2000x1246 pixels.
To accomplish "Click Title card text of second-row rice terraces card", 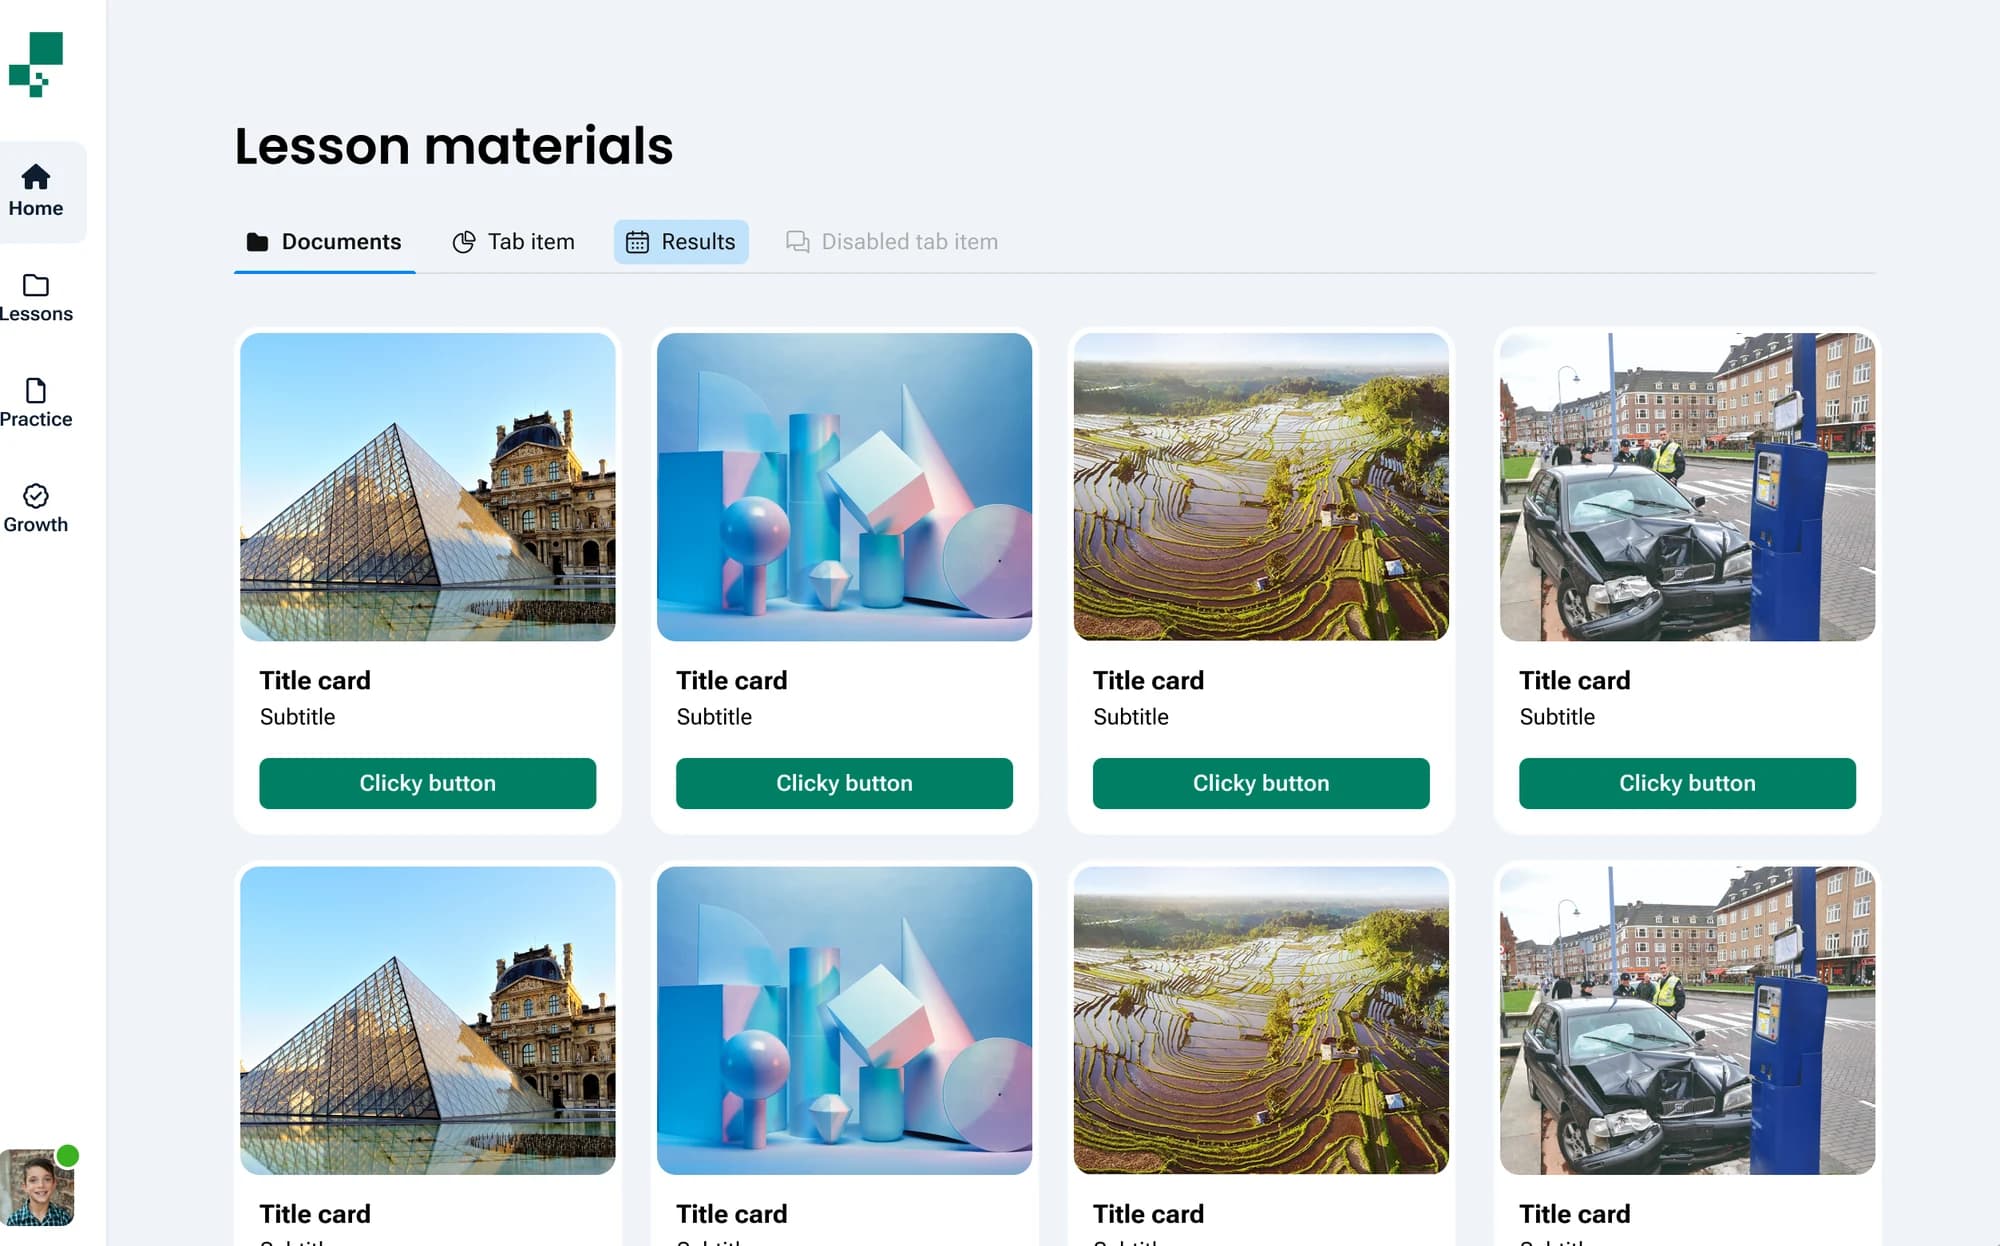I will pyautogui.click(x=1148, y=1214).
